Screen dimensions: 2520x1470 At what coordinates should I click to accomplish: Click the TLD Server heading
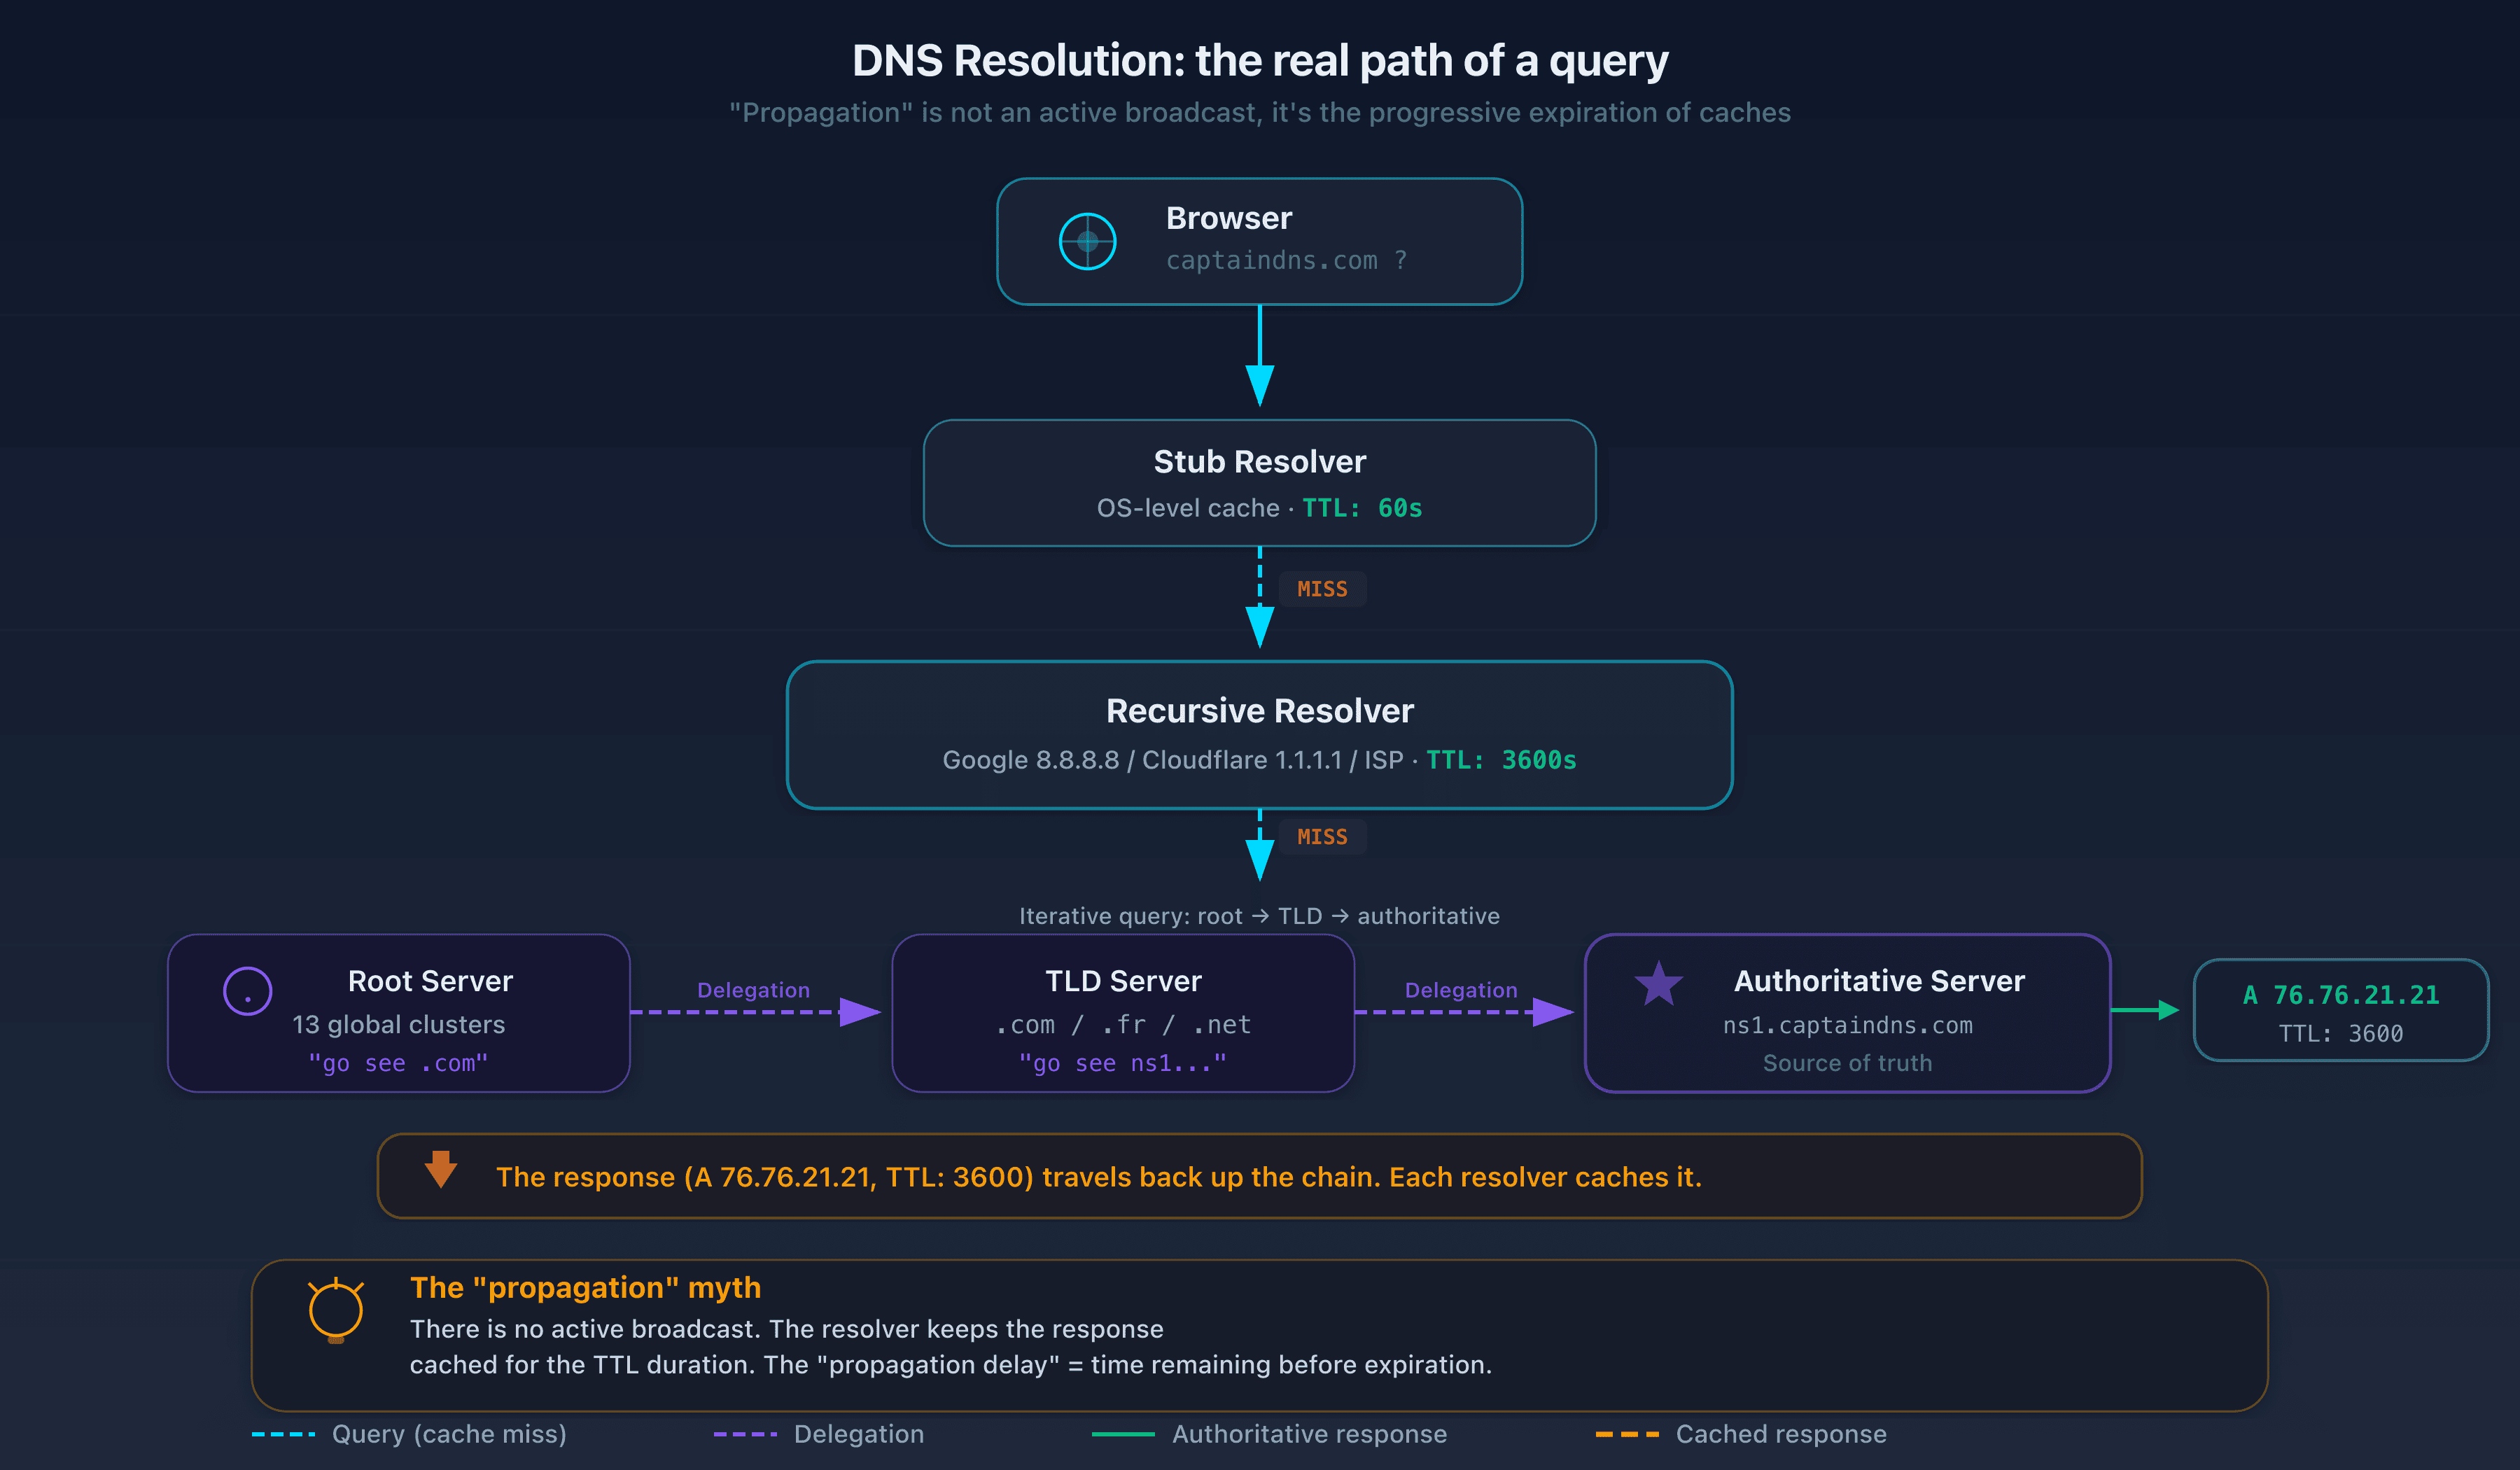coord(1123,981)
